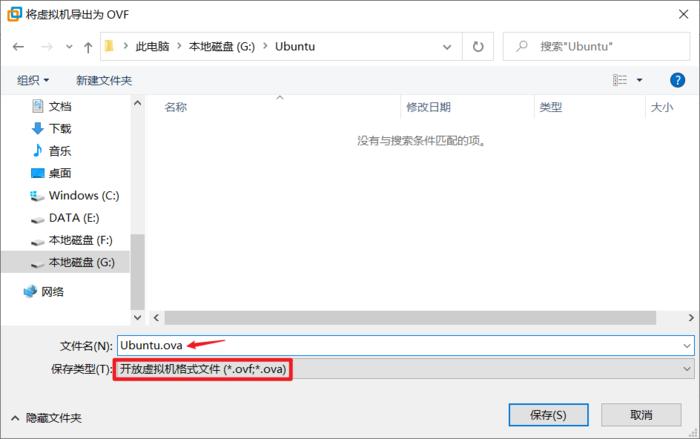Click the magnifier search icon

pyautogui.click(x=521, y=46)
